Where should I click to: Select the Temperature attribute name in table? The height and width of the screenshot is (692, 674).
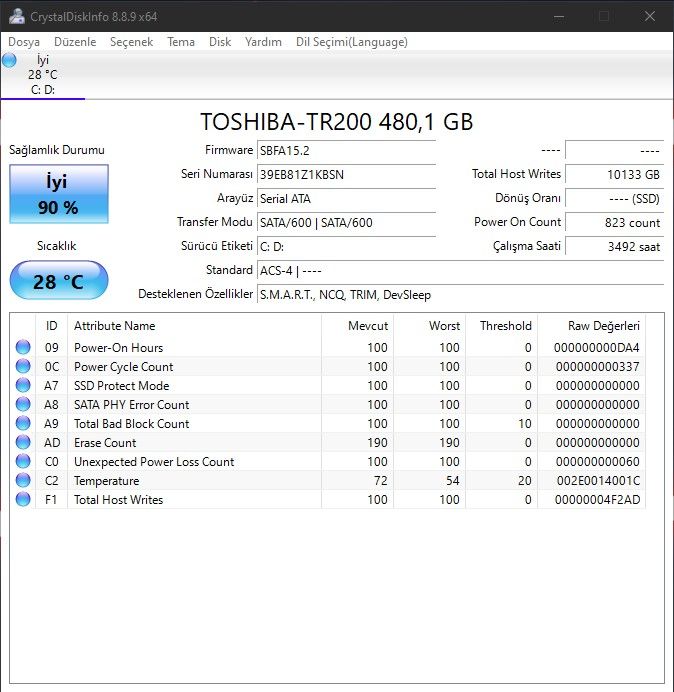106,481
